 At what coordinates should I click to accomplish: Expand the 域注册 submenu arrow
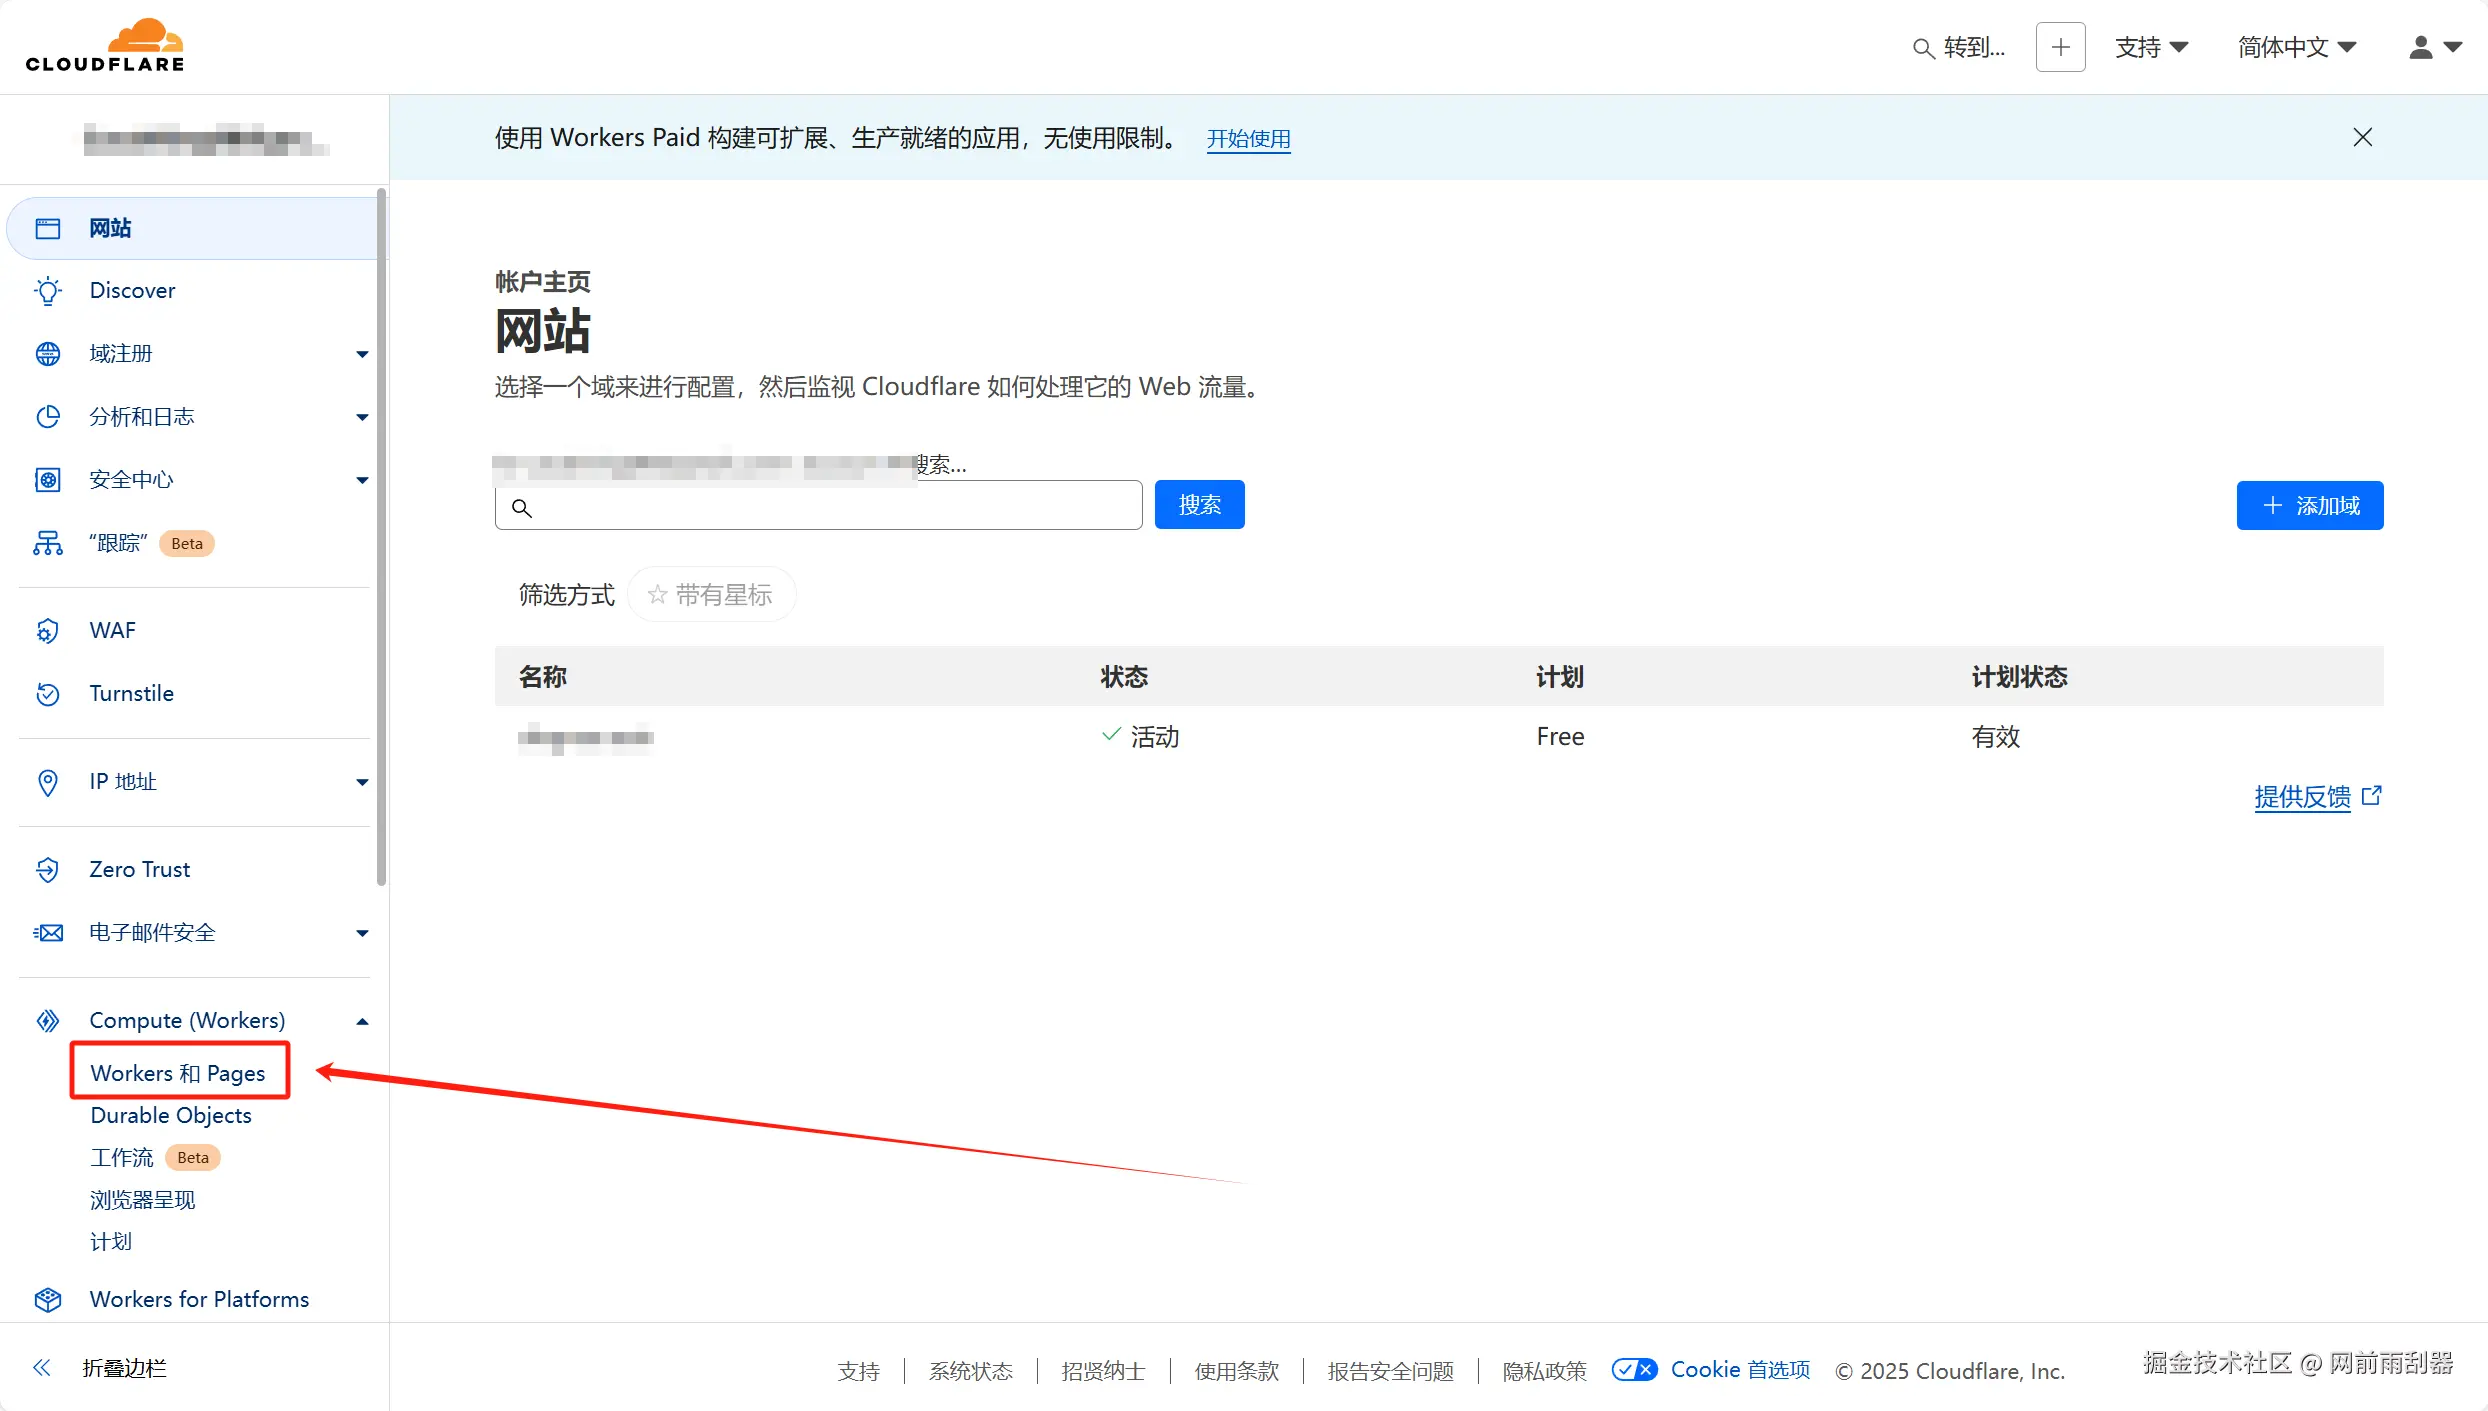point(362,353)
